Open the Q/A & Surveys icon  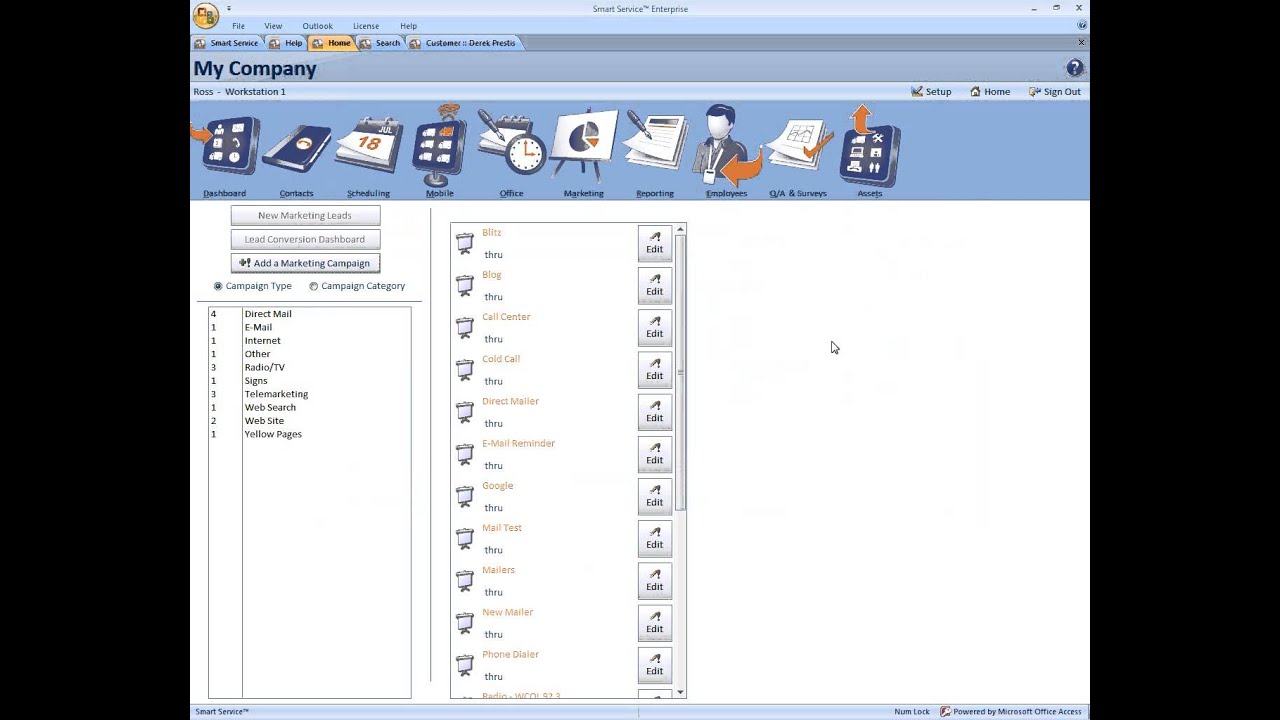tap(798, 147)
